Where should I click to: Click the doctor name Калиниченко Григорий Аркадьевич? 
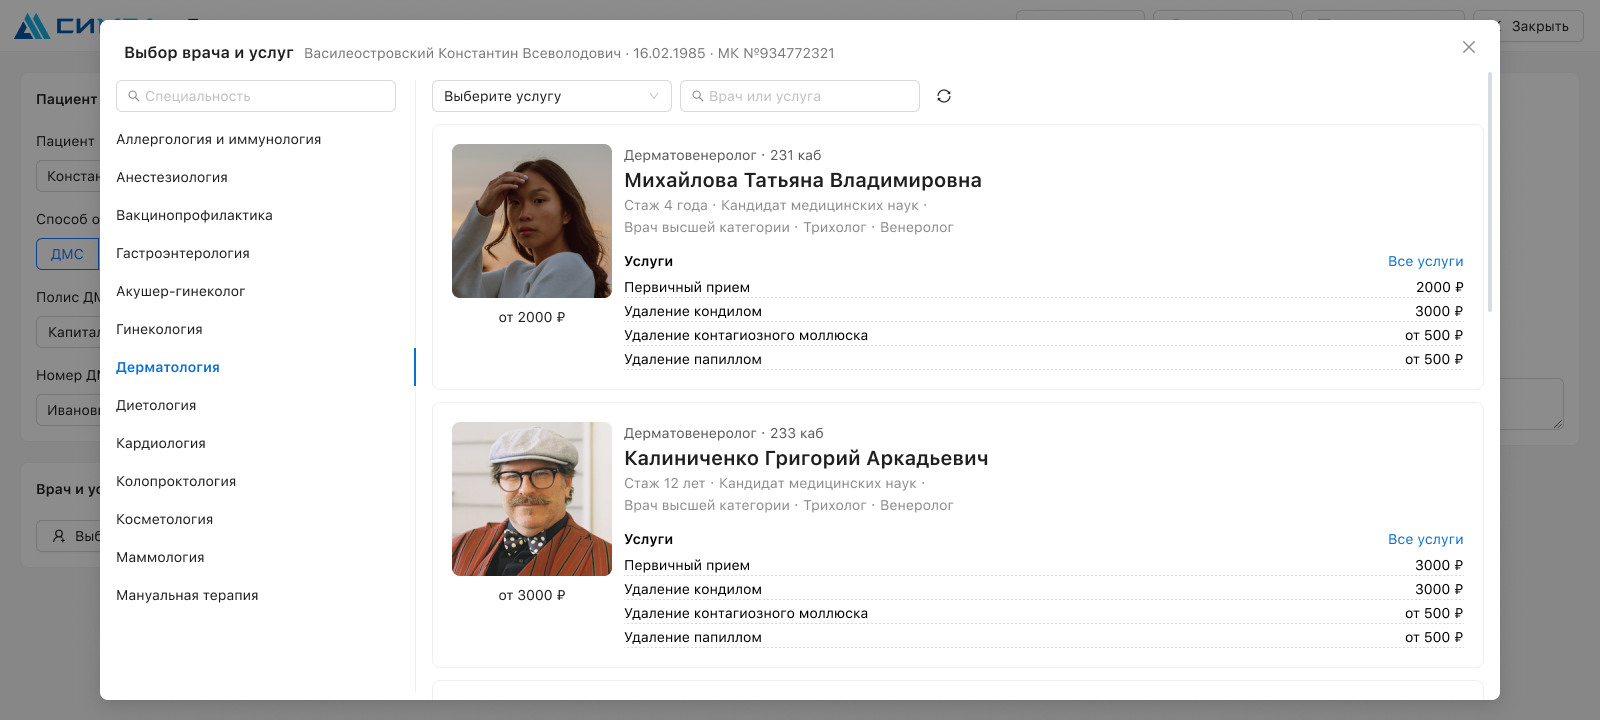pos(806,458)
